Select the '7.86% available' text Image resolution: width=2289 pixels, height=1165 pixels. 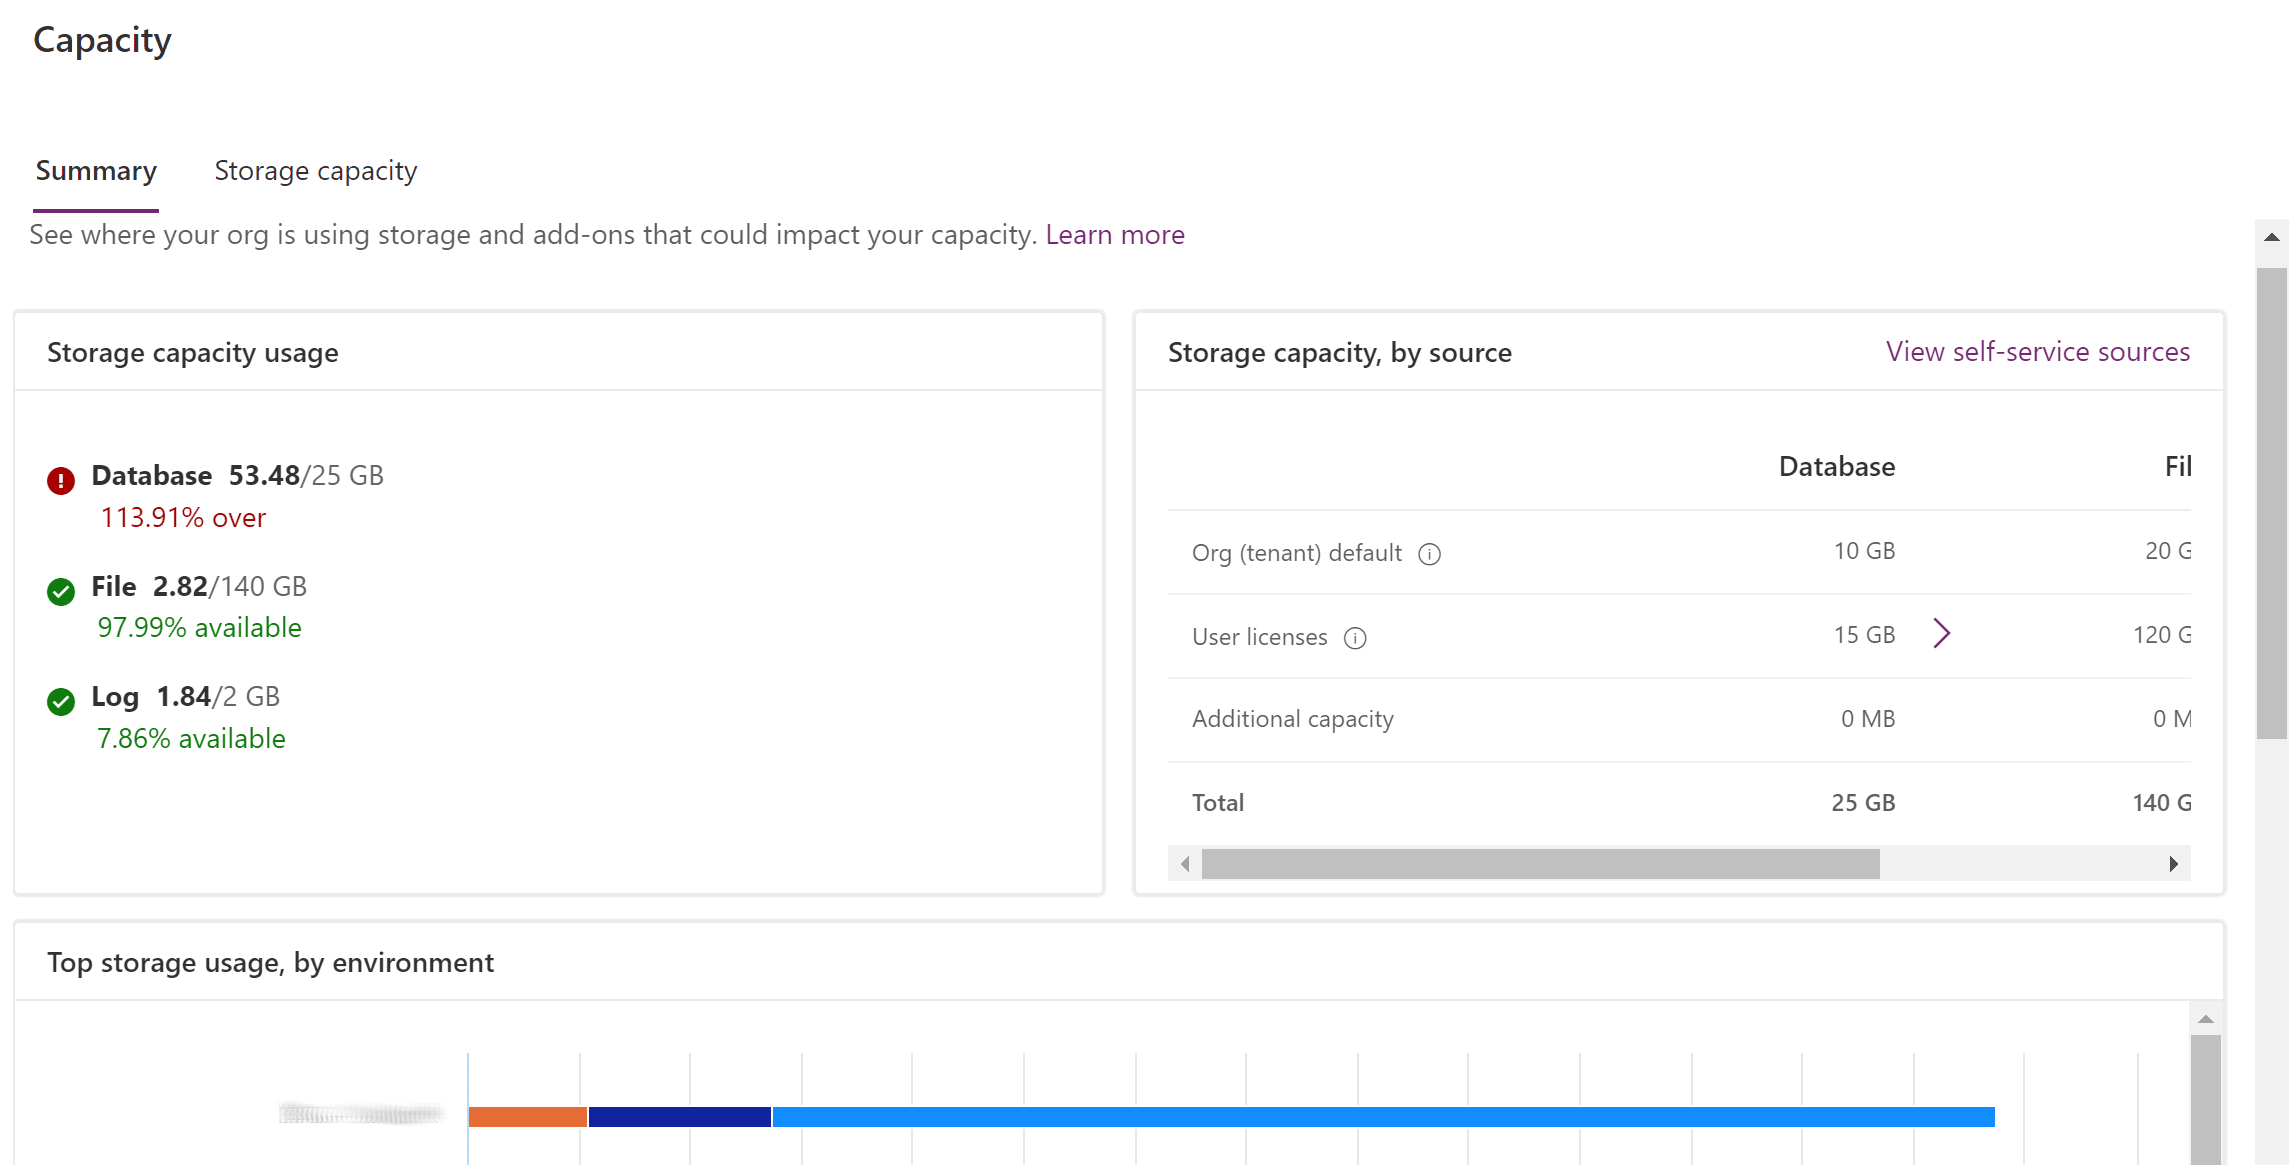tap(191, 739)
